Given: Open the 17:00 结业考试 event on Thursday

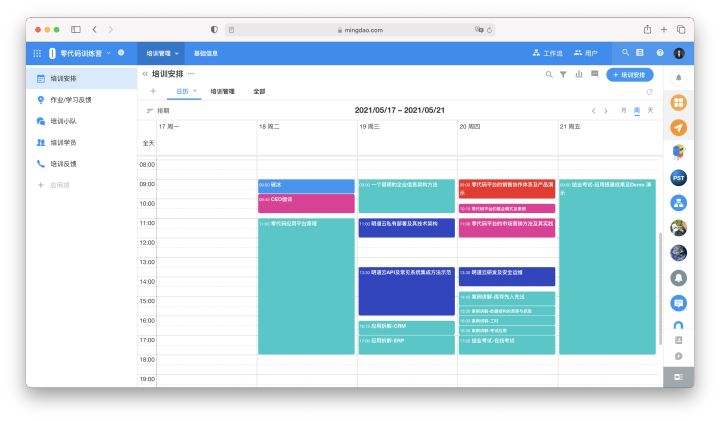Looking at the screenshot, I should click(507, 344).
